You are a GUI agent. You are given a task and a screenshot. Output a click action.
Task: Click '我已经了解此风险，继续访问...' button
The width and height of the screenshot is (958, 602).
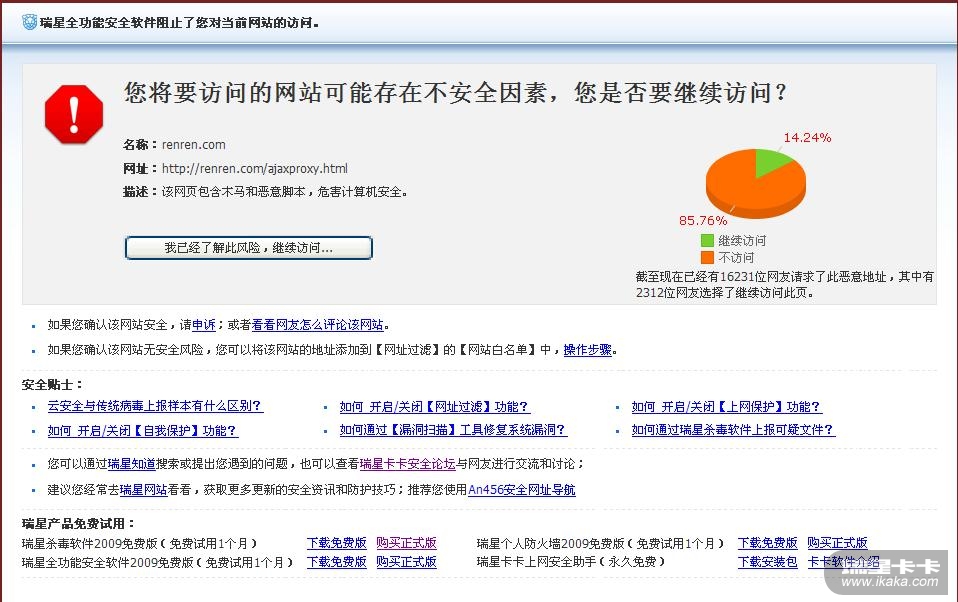[249, 248]
